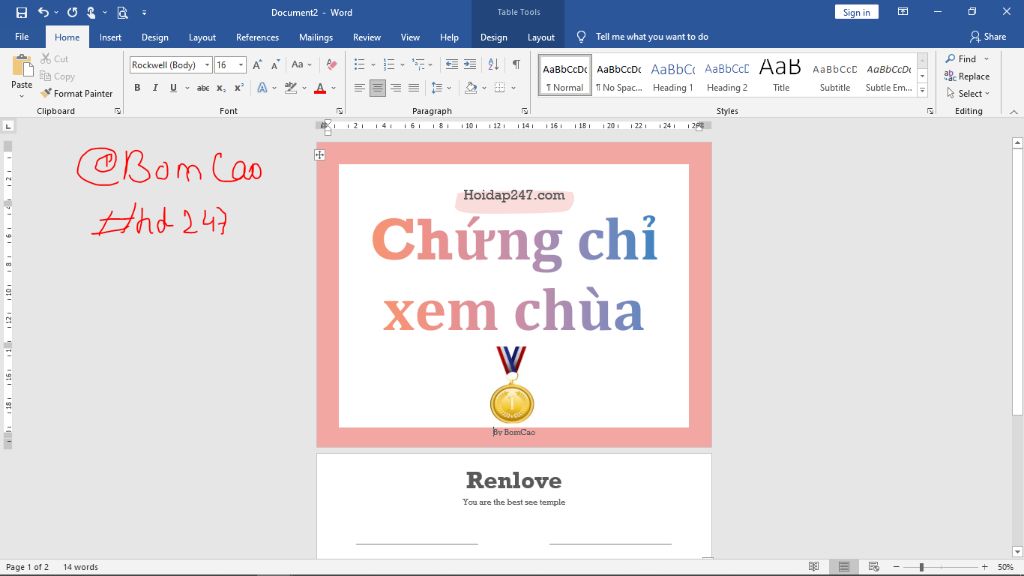This screenshot has width=1024, height=576.
Task: Open the Borders dropdown
Action: click(x=513, y=88)
